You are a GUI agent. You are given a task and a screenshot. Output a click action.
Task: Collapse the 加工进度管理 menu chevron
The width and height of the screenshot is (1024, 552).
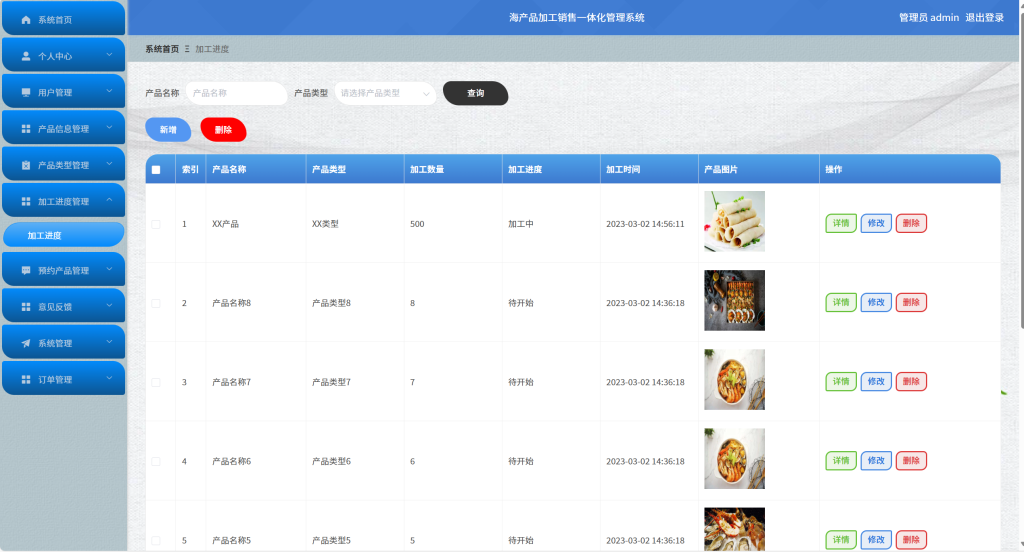(109, 201)
